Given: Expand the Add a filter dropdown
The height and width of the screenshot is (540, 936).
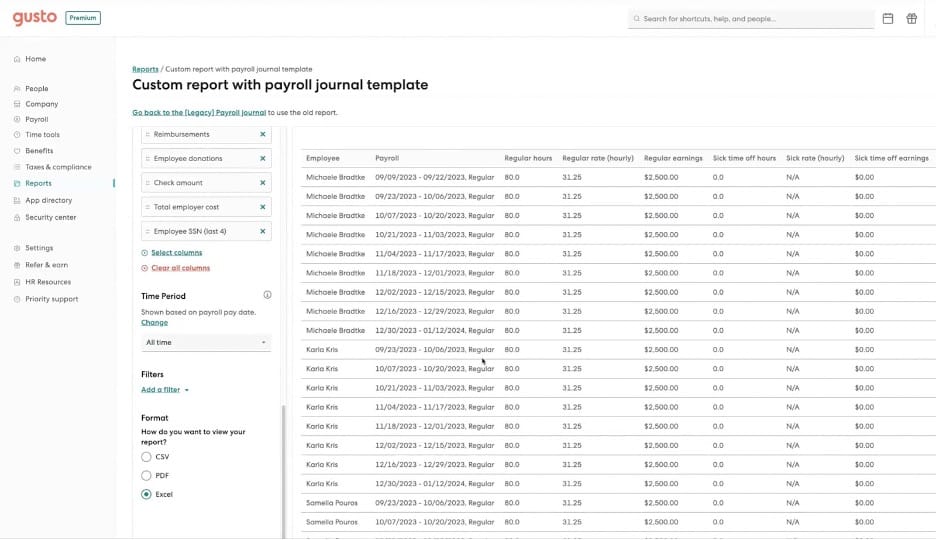Looking at the screenshot, I should (x=165, y=390).
